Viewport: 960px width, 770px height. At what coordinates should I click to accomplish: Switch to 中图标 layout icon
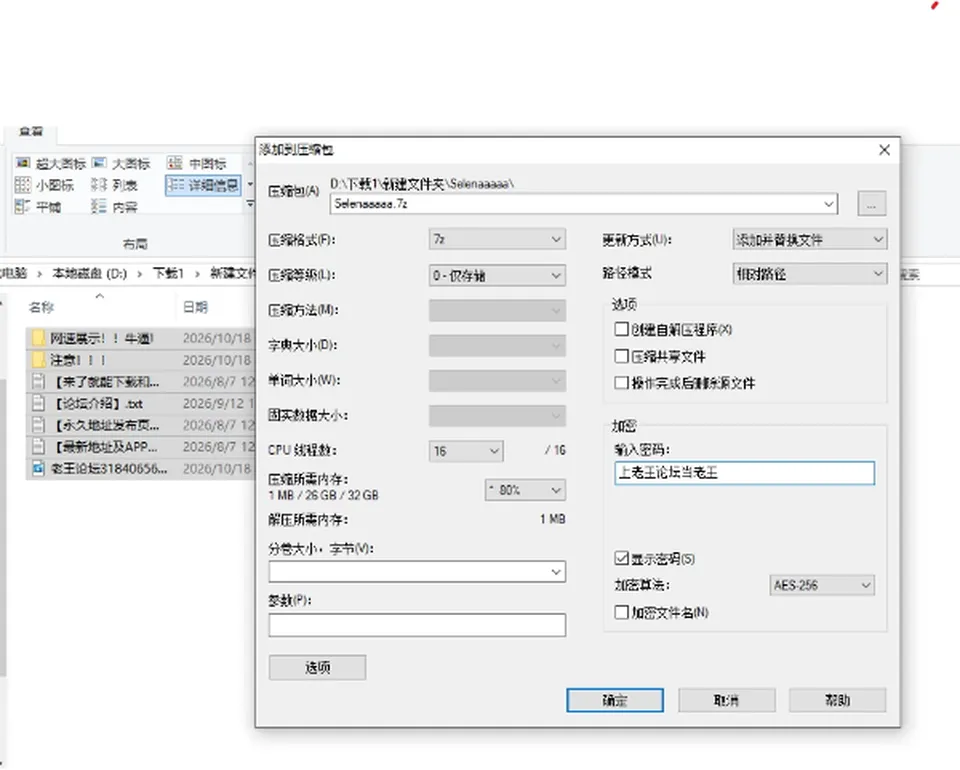tap(175, 163)
